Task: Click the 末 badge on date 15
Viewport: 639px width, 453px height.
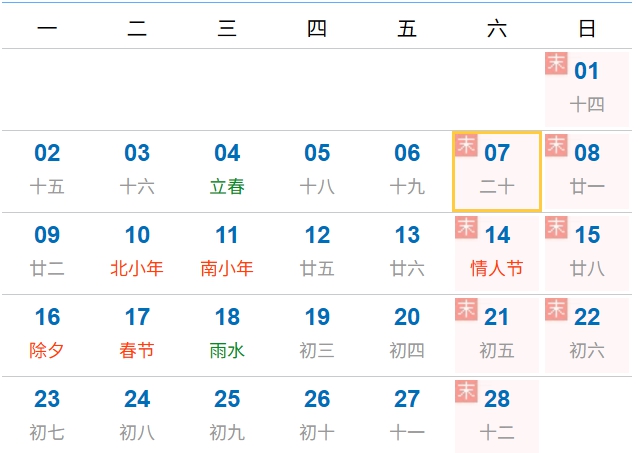Action: [556, 227]
